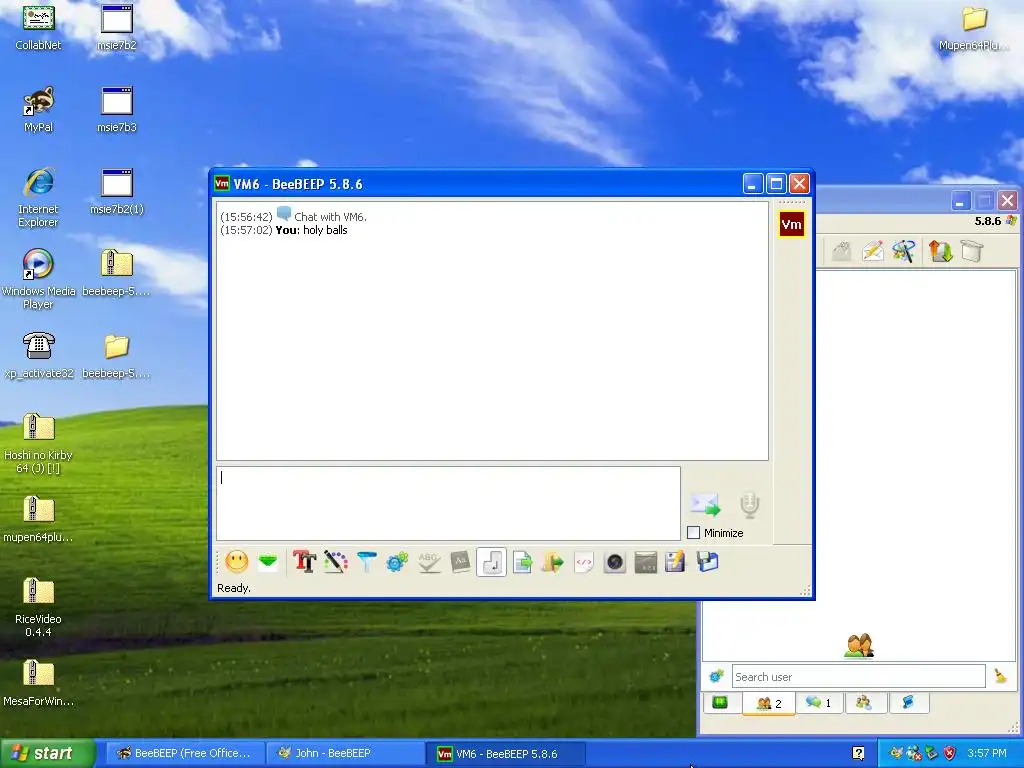Click the two-people users icon in user list

pyautogui.click(x=859, y=645)
